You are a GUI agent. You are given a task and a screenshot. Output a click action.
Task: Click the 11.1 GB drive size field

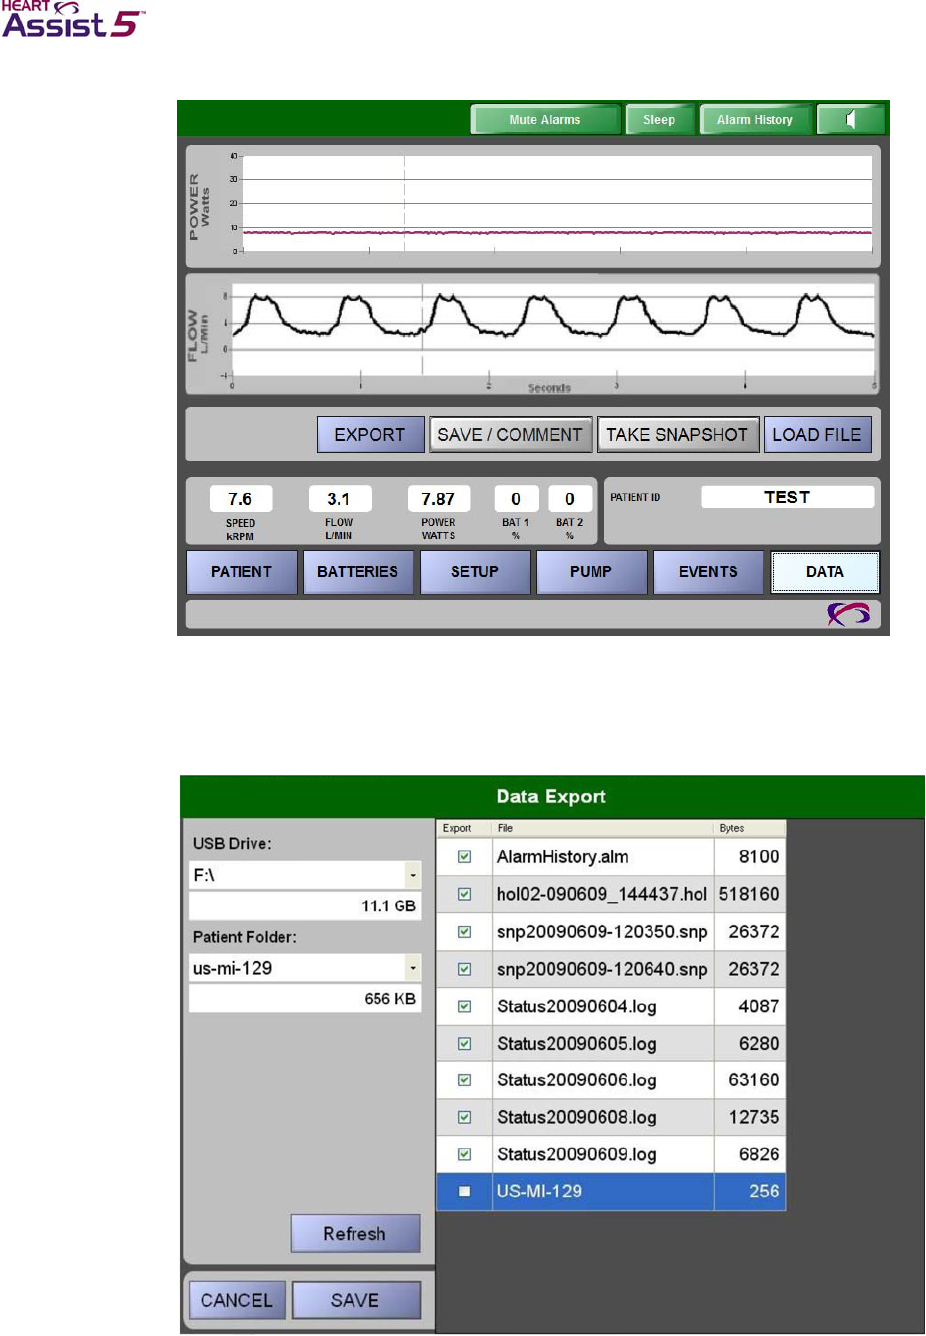click(305, 906)
